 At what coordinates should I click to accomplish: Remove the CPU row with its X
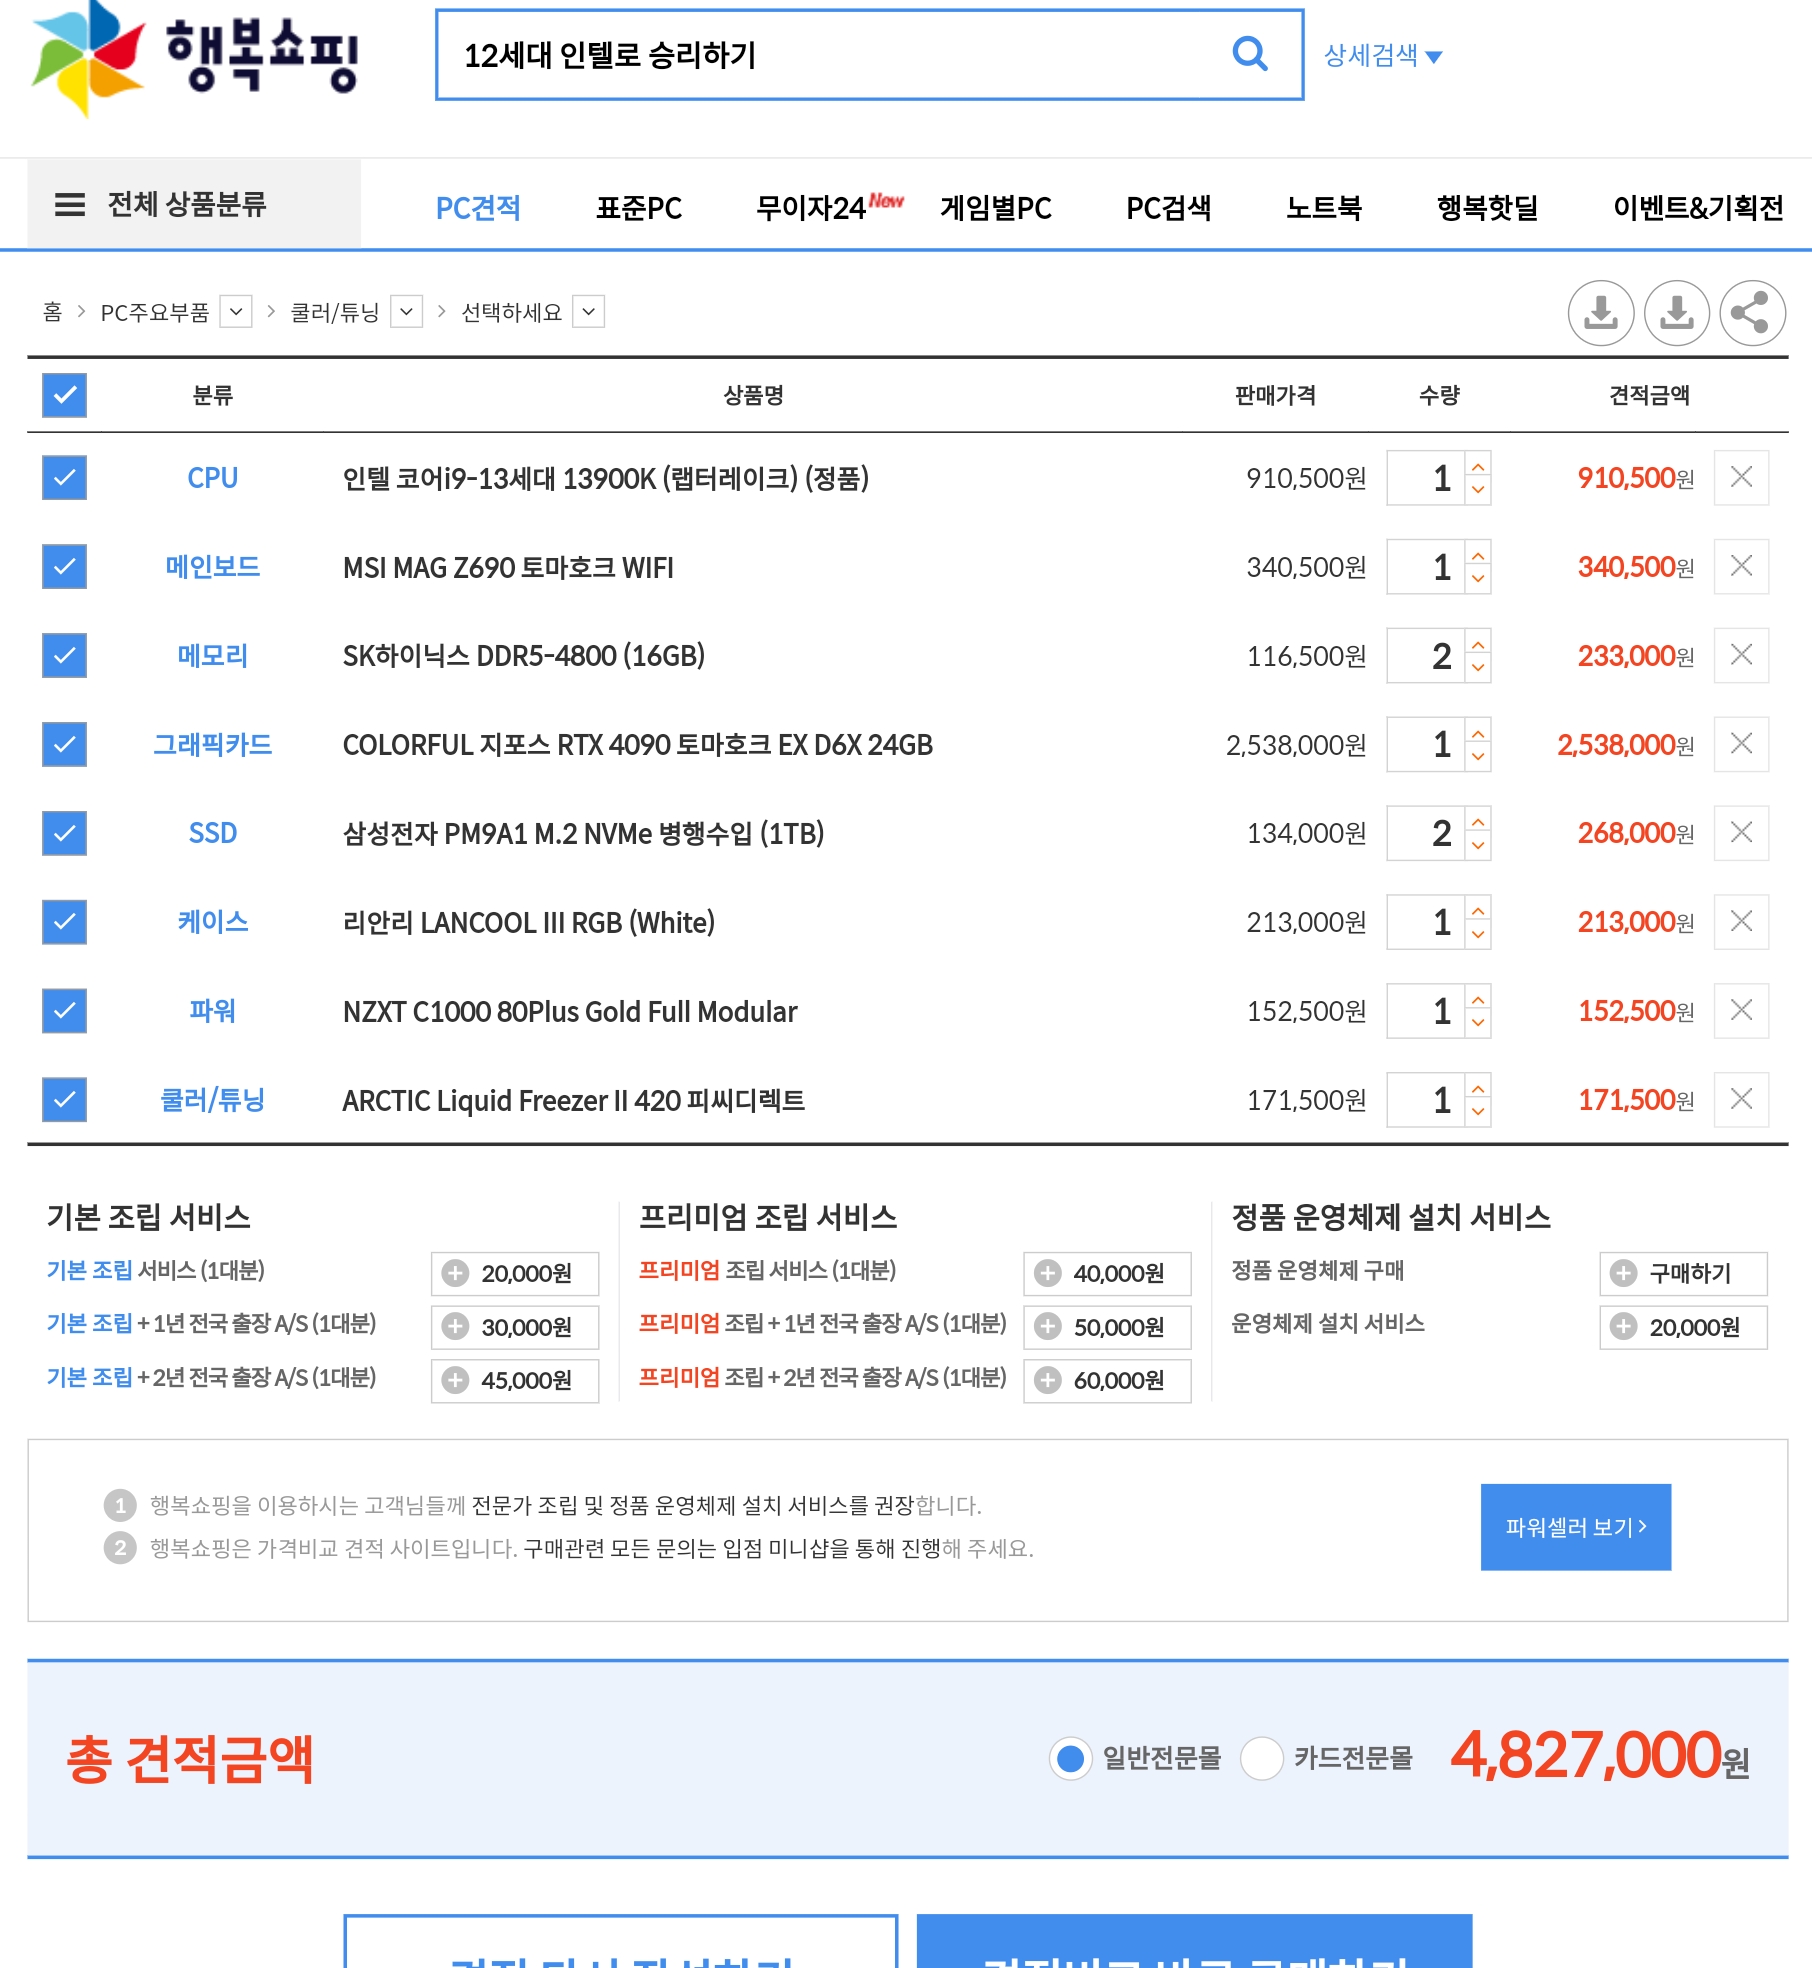coord(1741,478)
